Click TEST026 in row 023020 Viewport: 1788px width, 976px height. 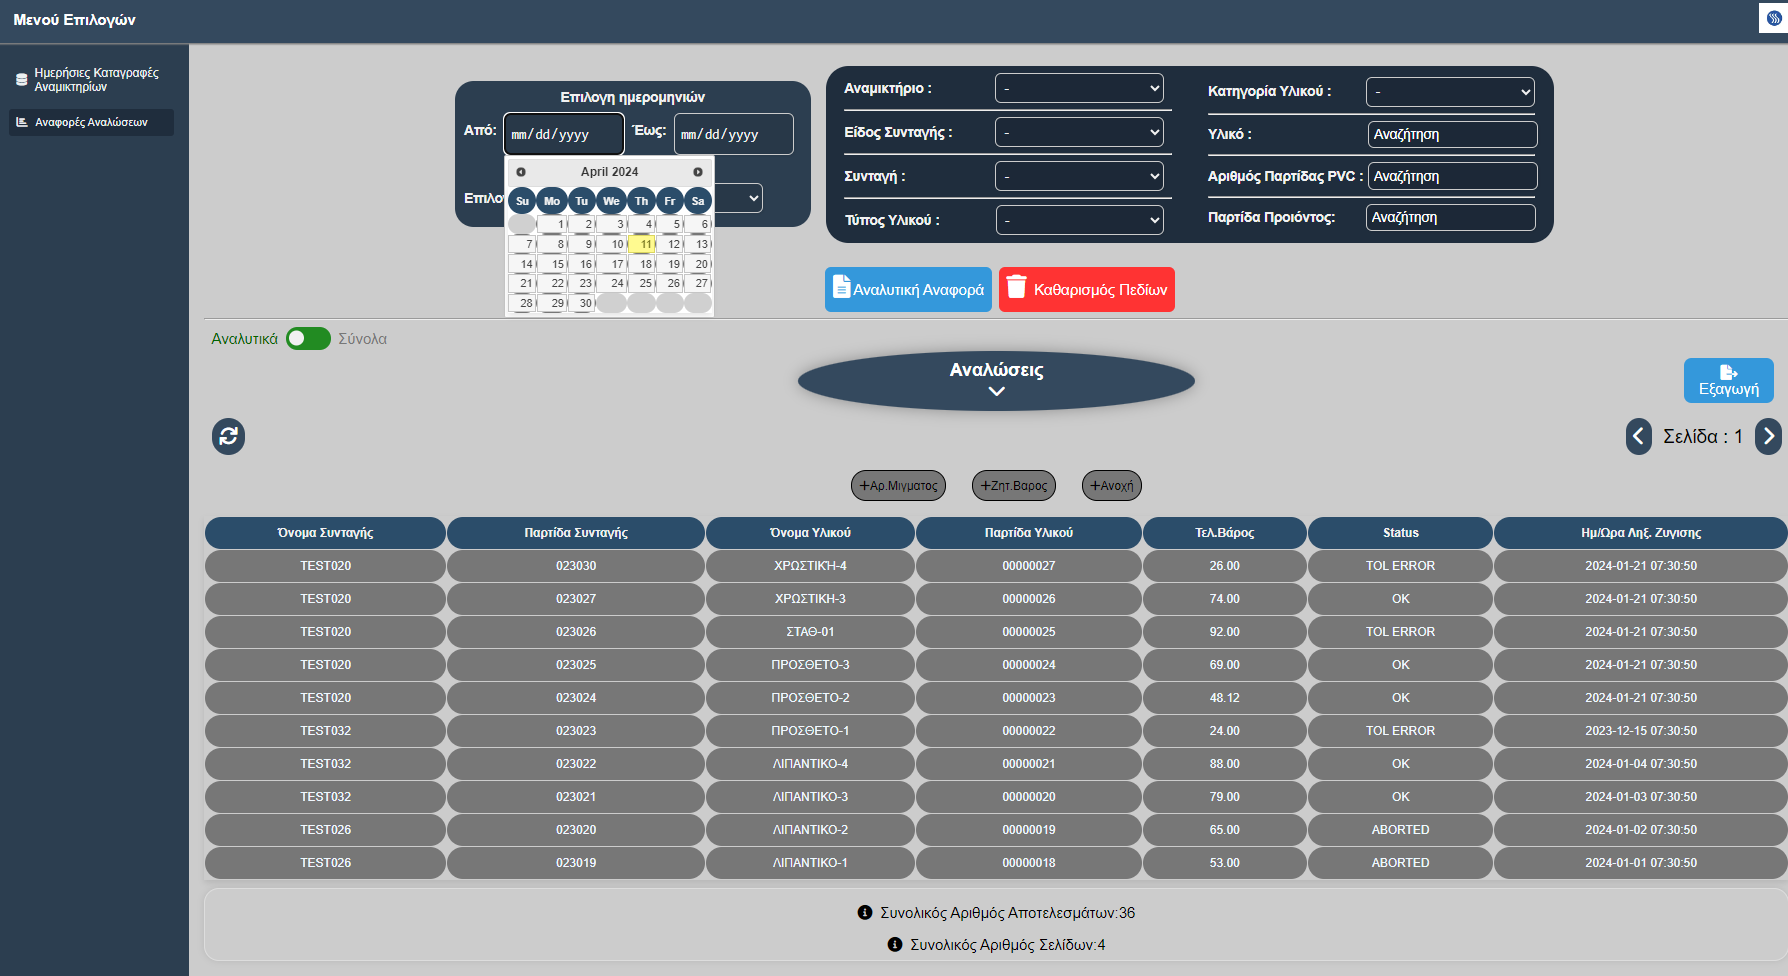click(325, 830)
